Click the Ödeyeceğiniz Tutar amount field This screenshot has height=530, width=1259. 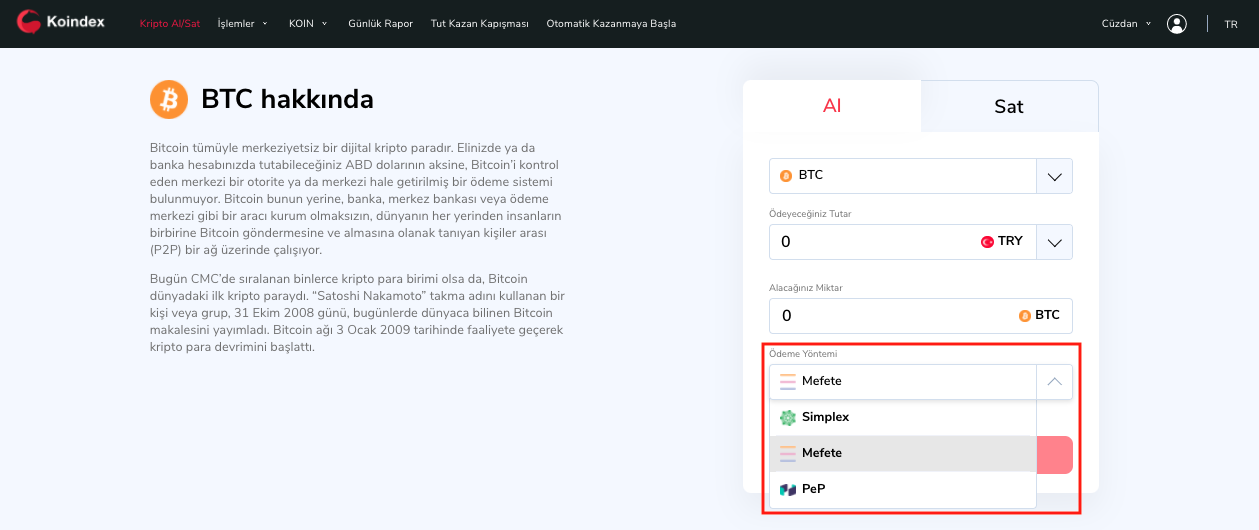[870, 242]
